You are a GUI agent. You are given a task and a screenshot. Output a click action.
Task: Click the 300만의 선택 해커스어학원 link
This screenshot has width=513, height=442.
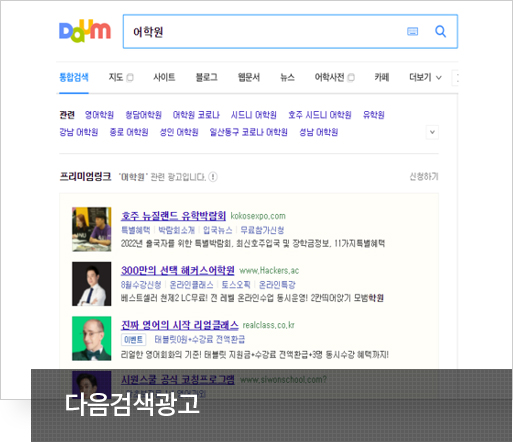click(178, 270)
